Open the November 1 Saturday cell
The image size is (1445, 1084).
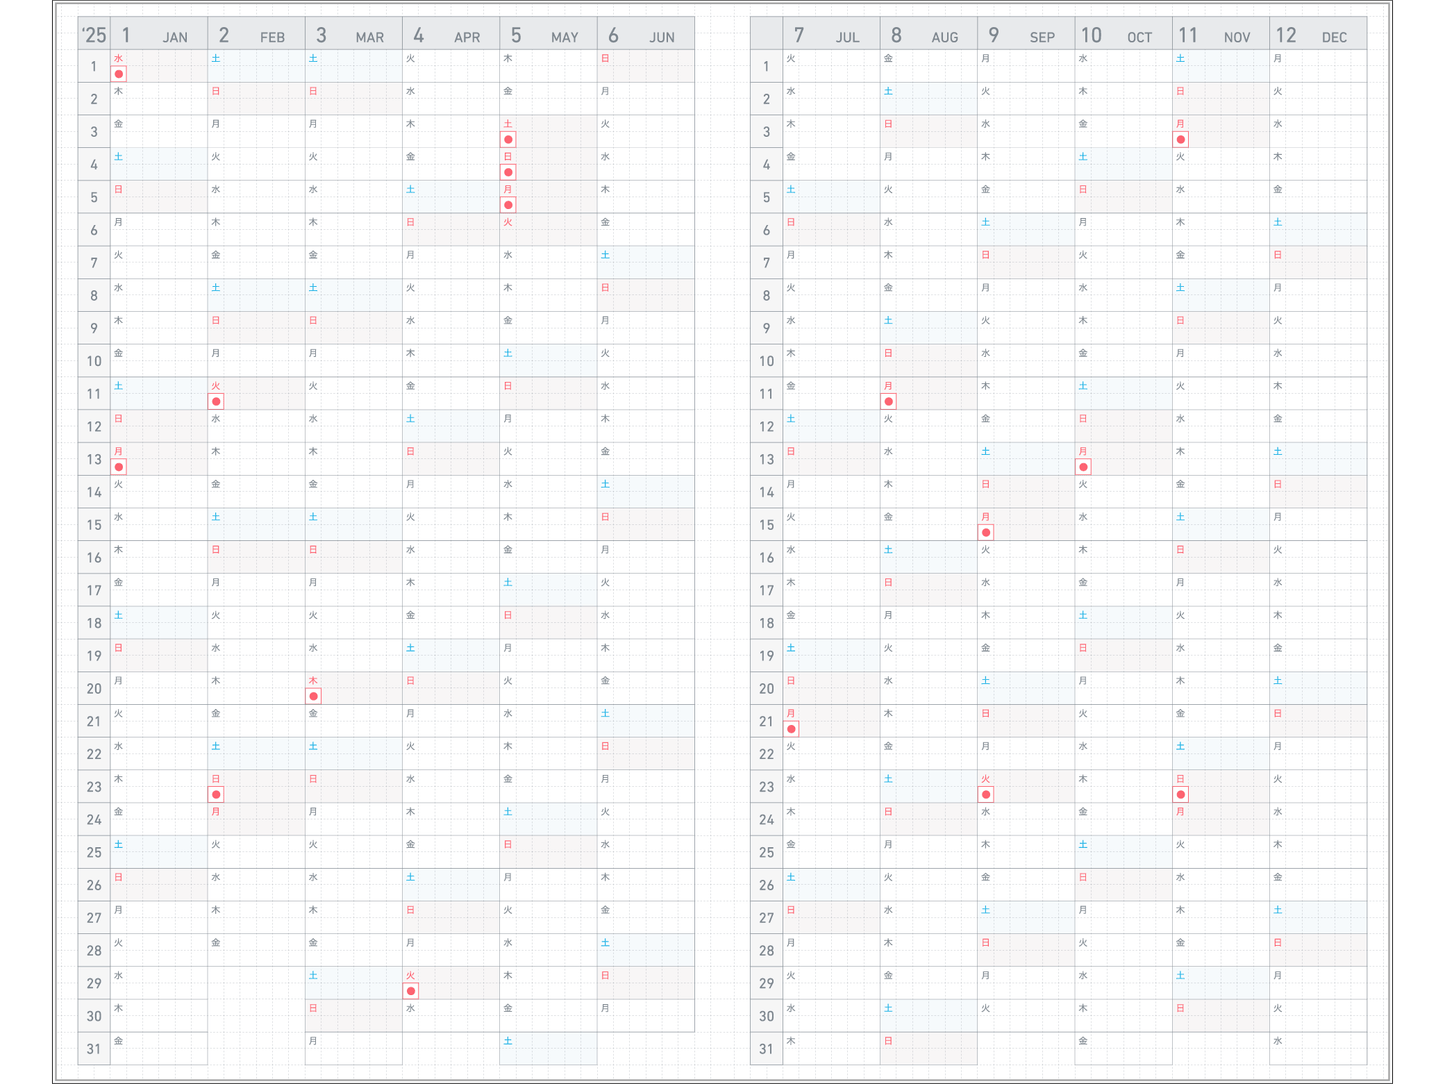1221,66
